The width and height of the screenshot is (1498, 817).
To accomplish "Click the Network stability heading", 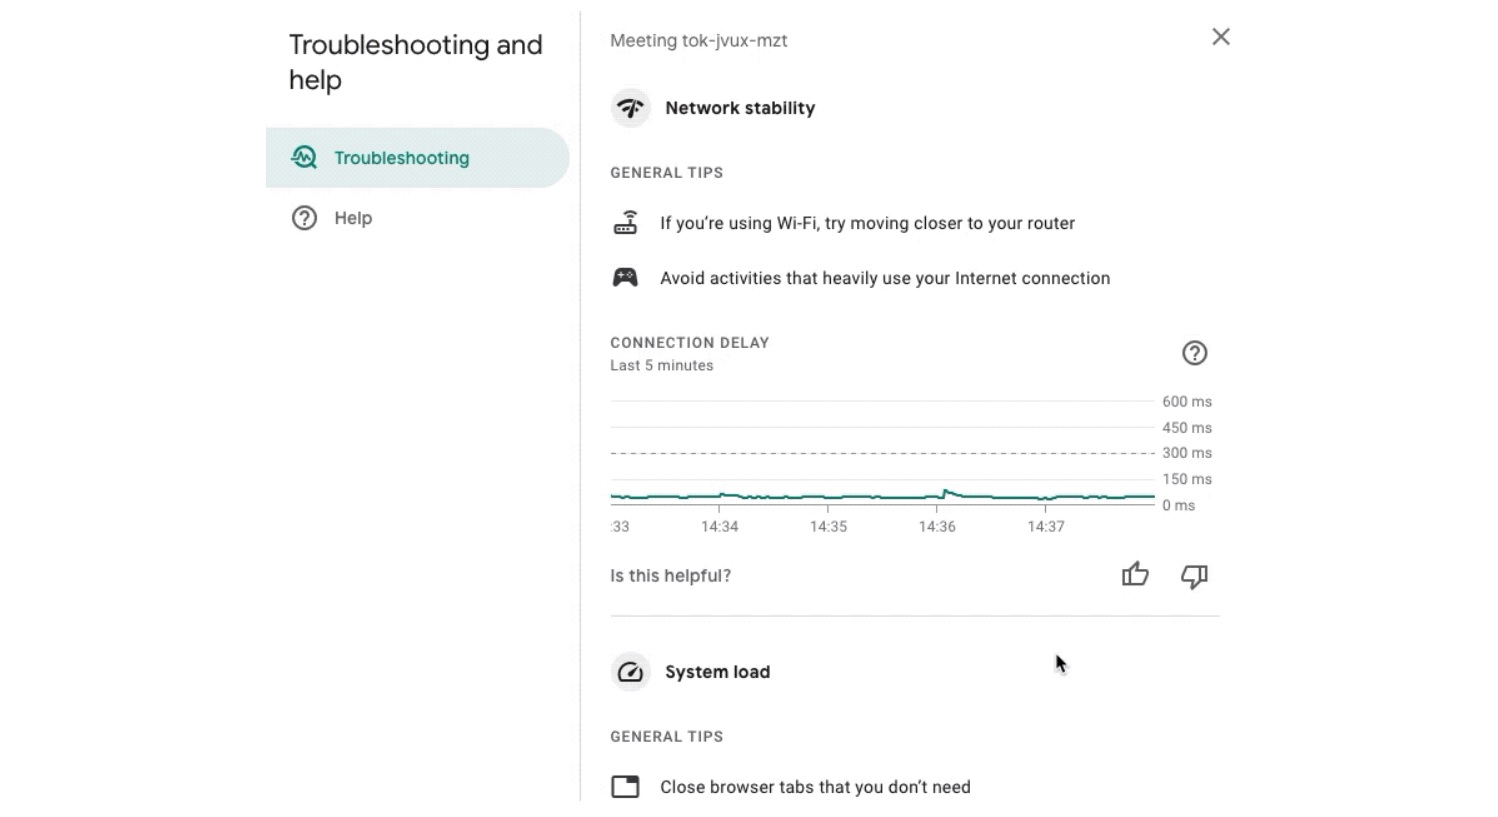I will pos(740,108).
